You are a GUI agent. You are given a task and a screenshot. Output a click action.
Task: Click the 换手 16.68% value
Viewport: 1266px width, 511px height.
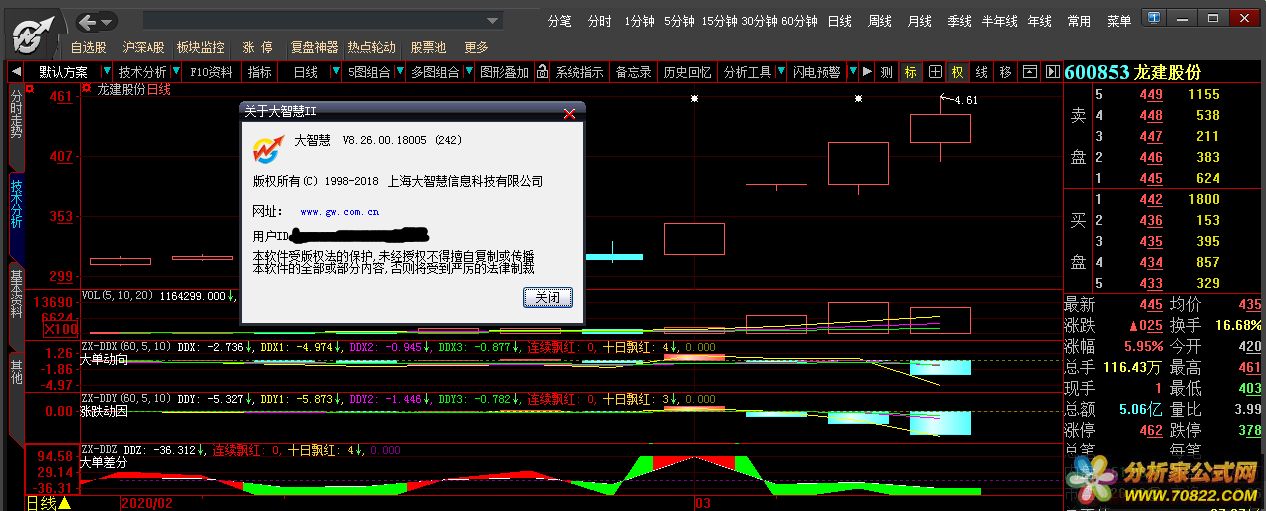pos(1238,325)
